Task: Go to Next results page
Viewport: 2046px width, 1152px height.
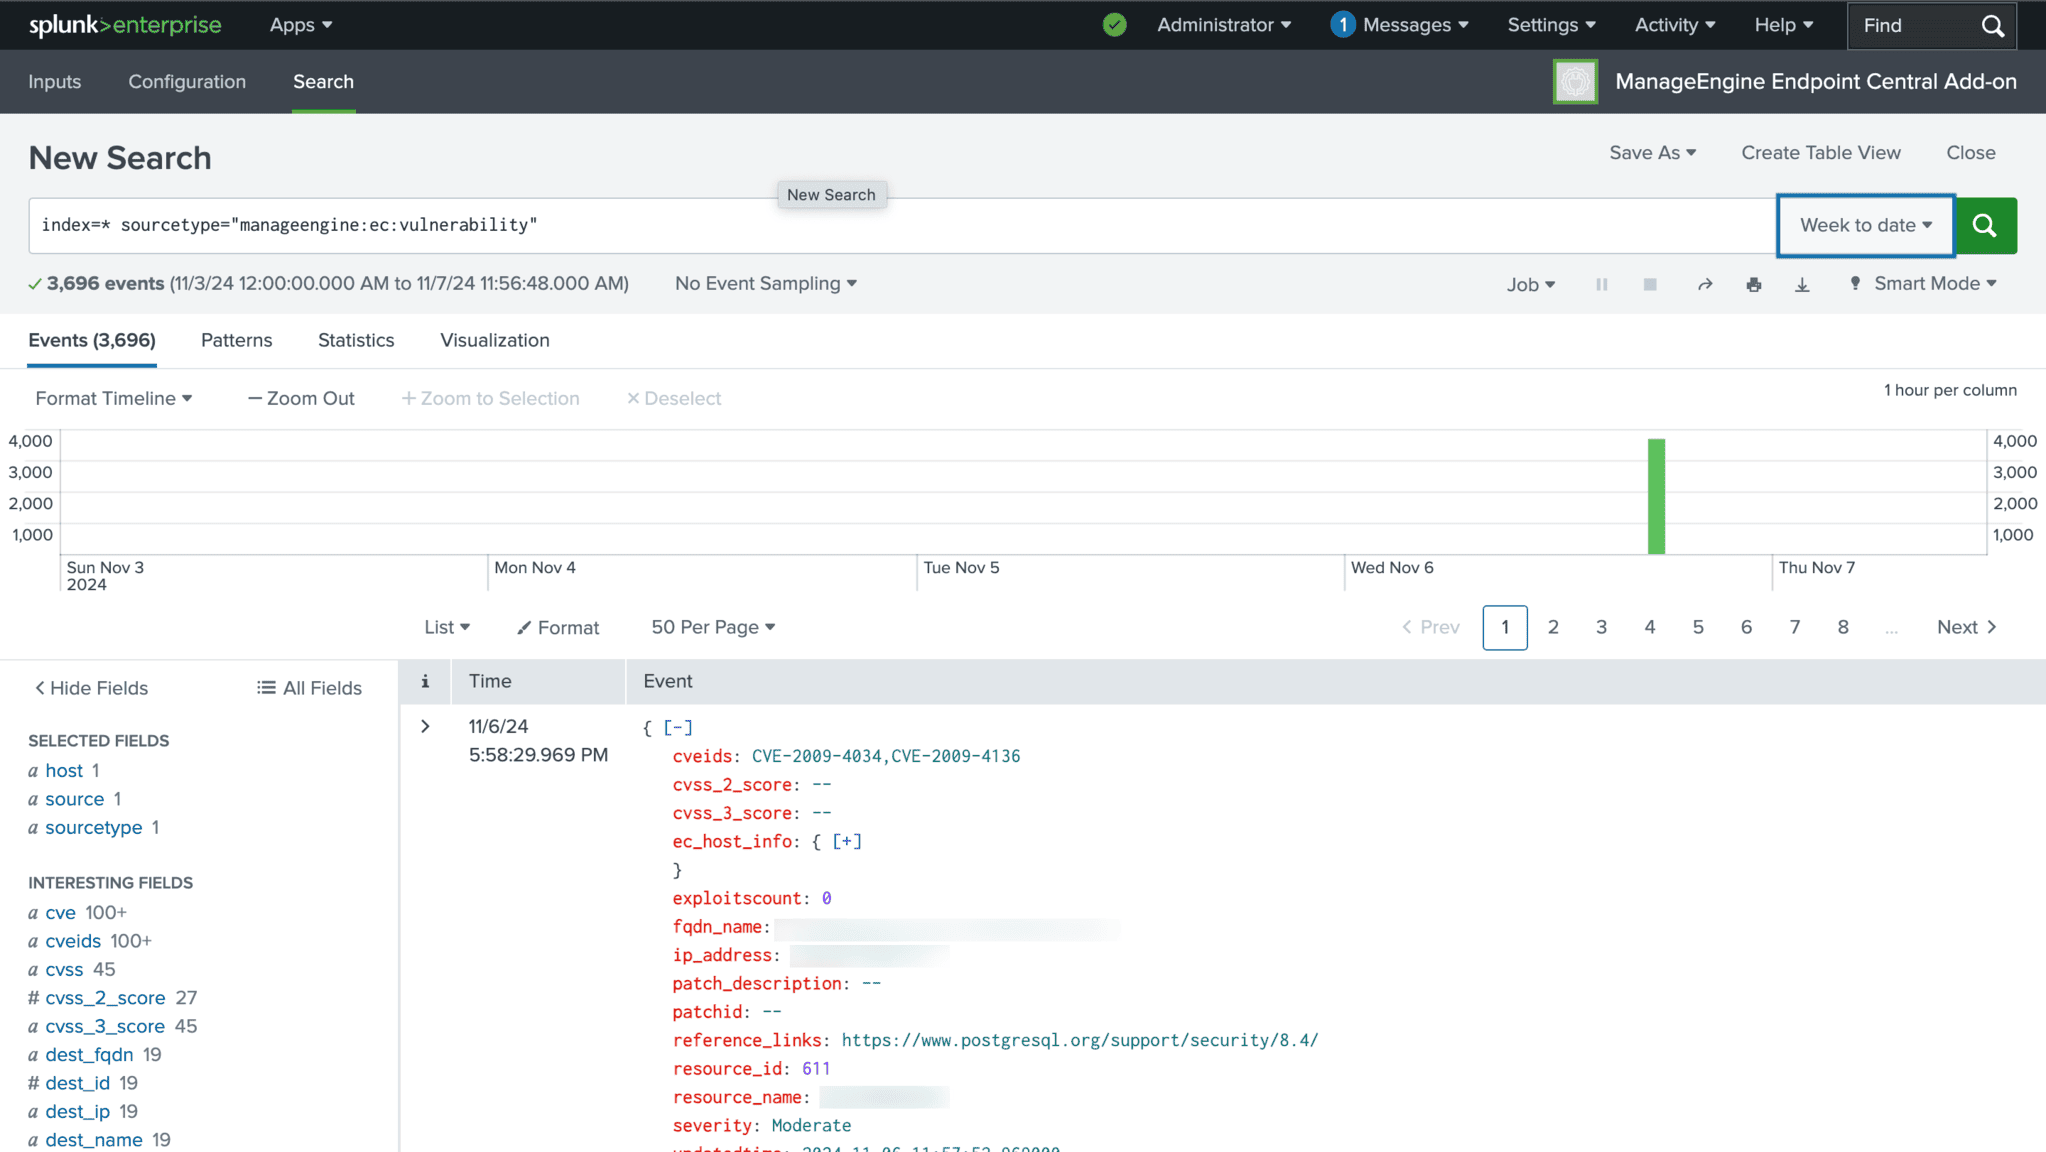Action: [1966, 627]
